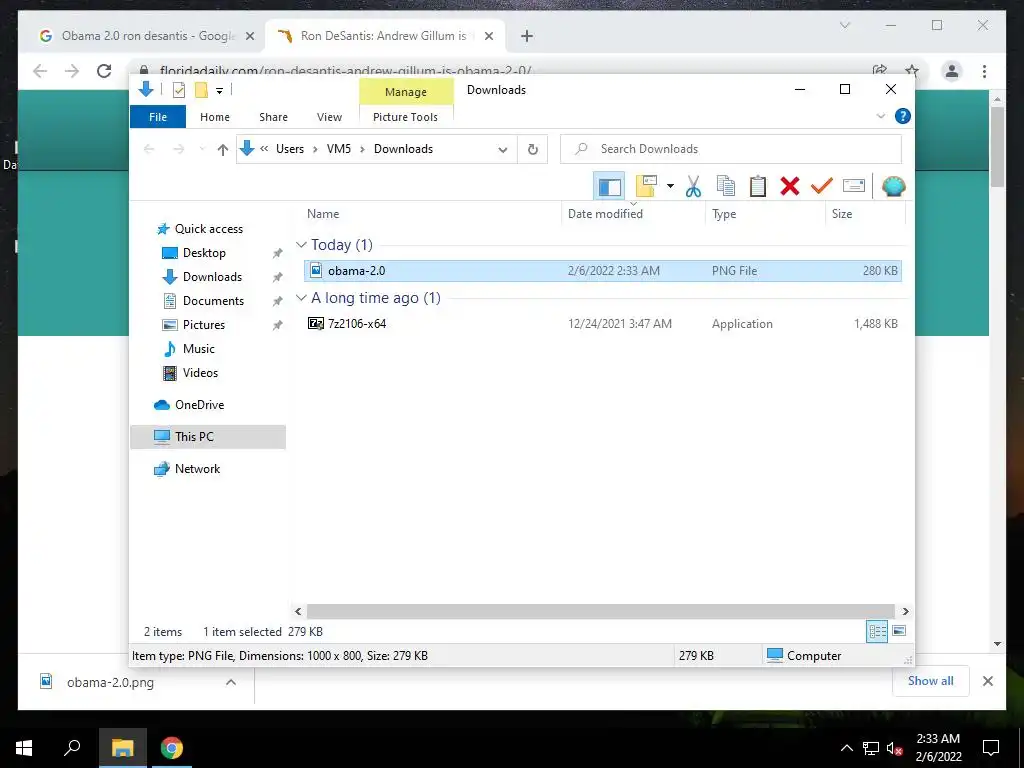Select the obama-2.0 PNG file
This screenshot has height=768, width=1024.
[603, 270]
